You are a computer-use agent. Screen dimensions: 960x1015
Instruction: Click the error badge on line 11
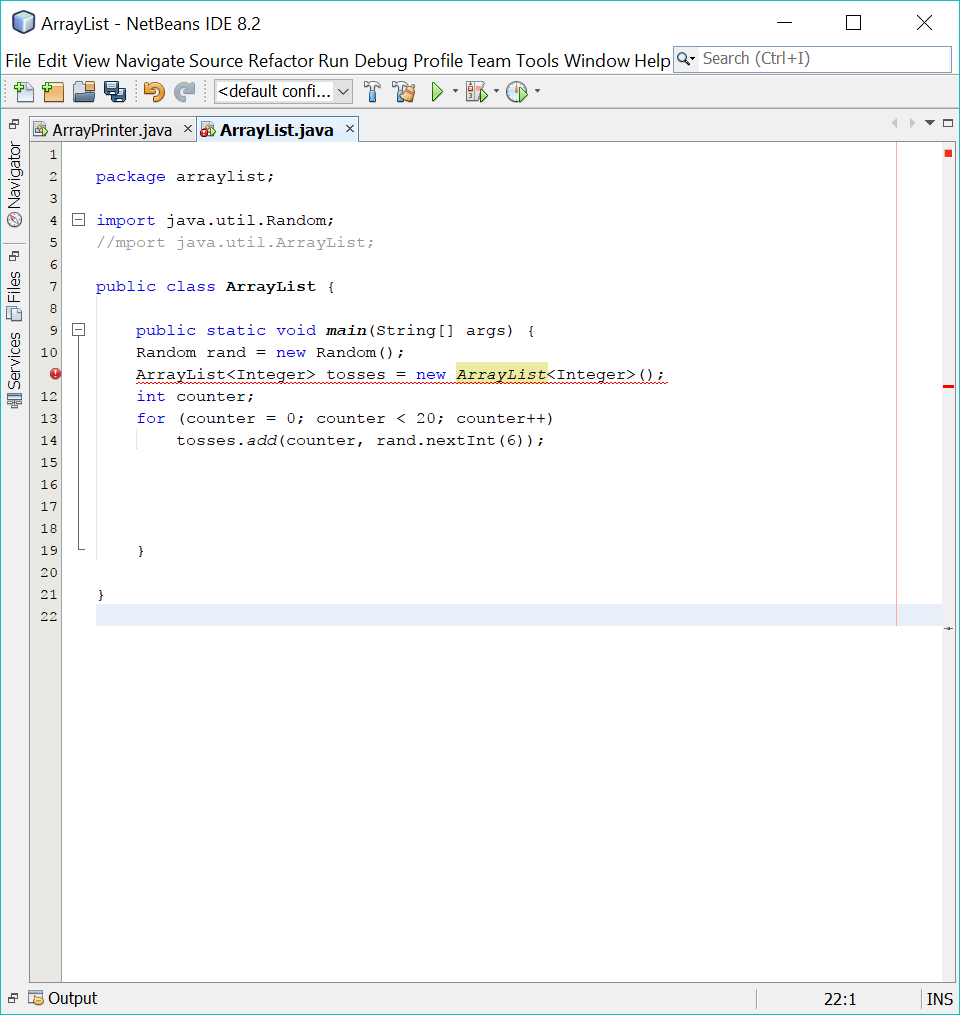(x=55, y=373)
